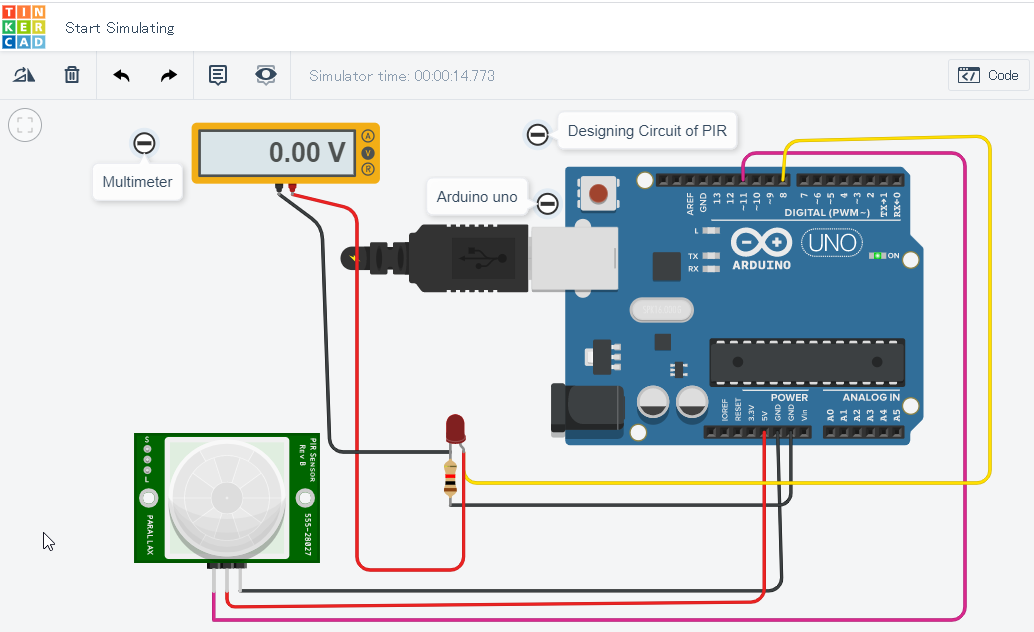The width and height of the screenshot is (1034, 632).
Task: Undo the last action
Action: pyautogui.click(x=121, y=75)
